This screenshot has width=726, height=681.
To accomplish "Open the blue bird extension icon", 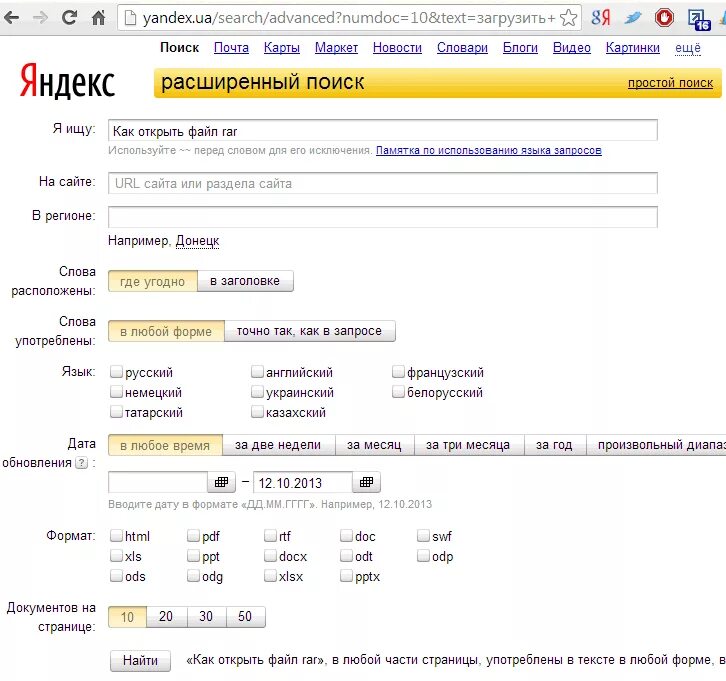I will click(632, 18).
